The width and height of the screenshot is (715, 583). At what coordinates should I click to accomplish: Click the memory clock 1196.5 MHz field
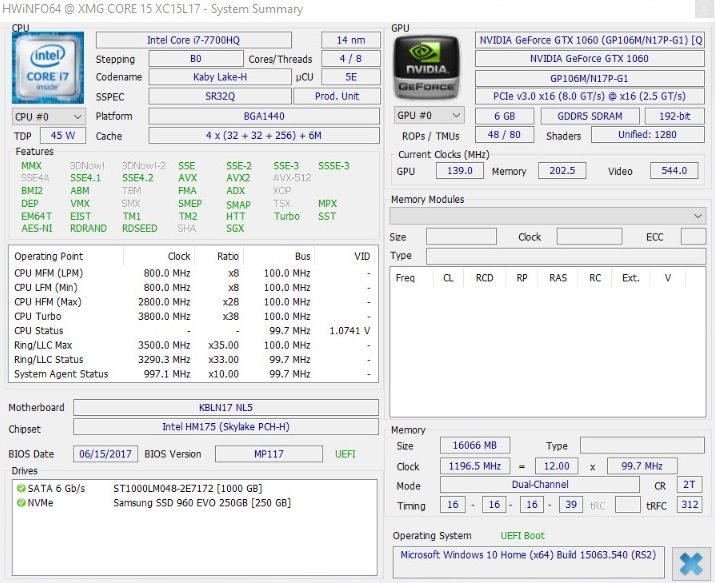pos(475,466)
